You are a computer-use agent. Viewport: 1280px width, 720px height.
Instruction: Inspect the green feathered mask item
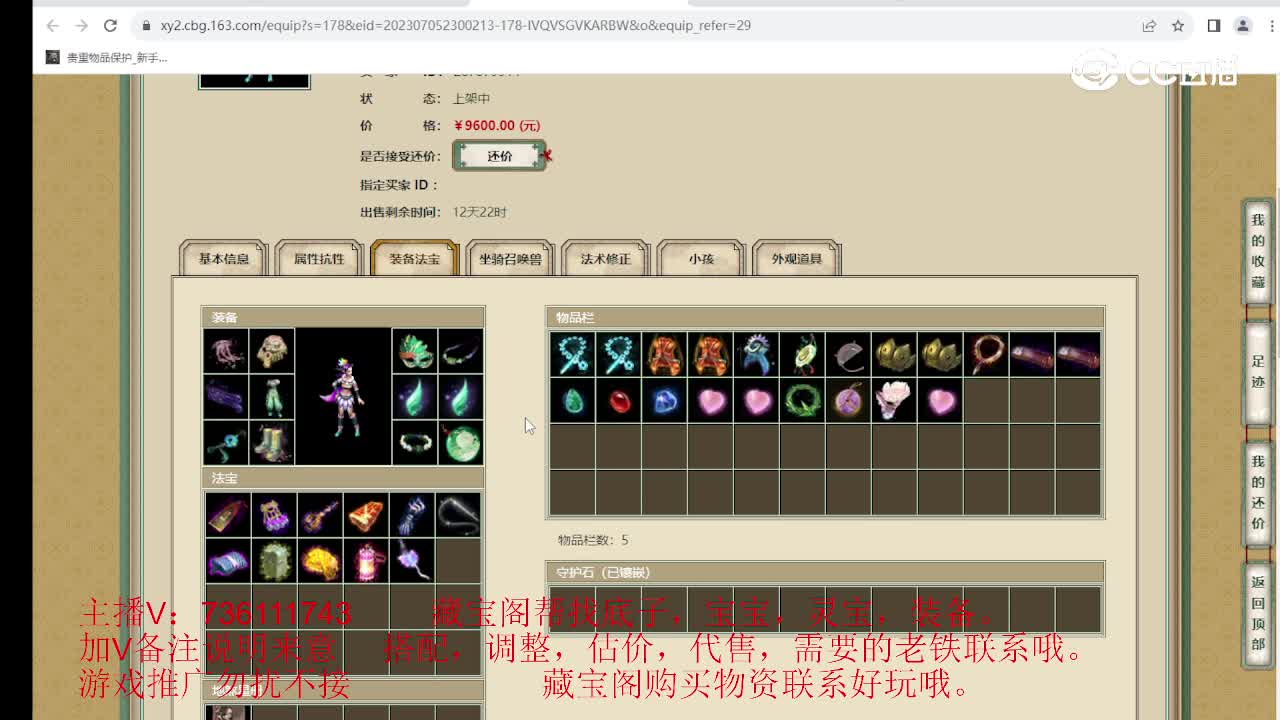tap(414, 351)
